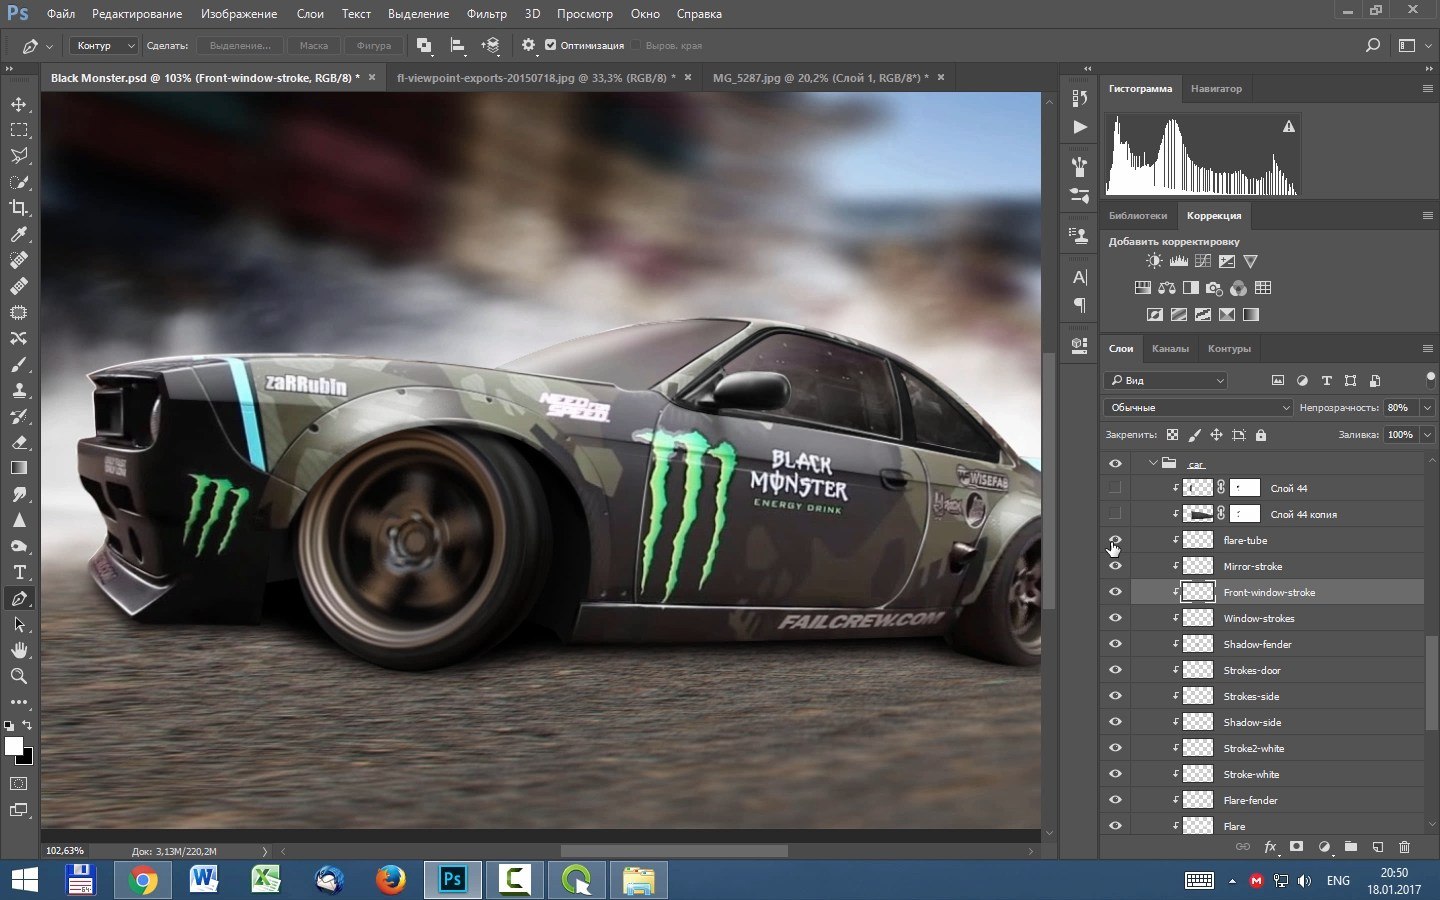Click the Фигура button
Viewport: 1440px width, 900px height.
tap(374, 45)
